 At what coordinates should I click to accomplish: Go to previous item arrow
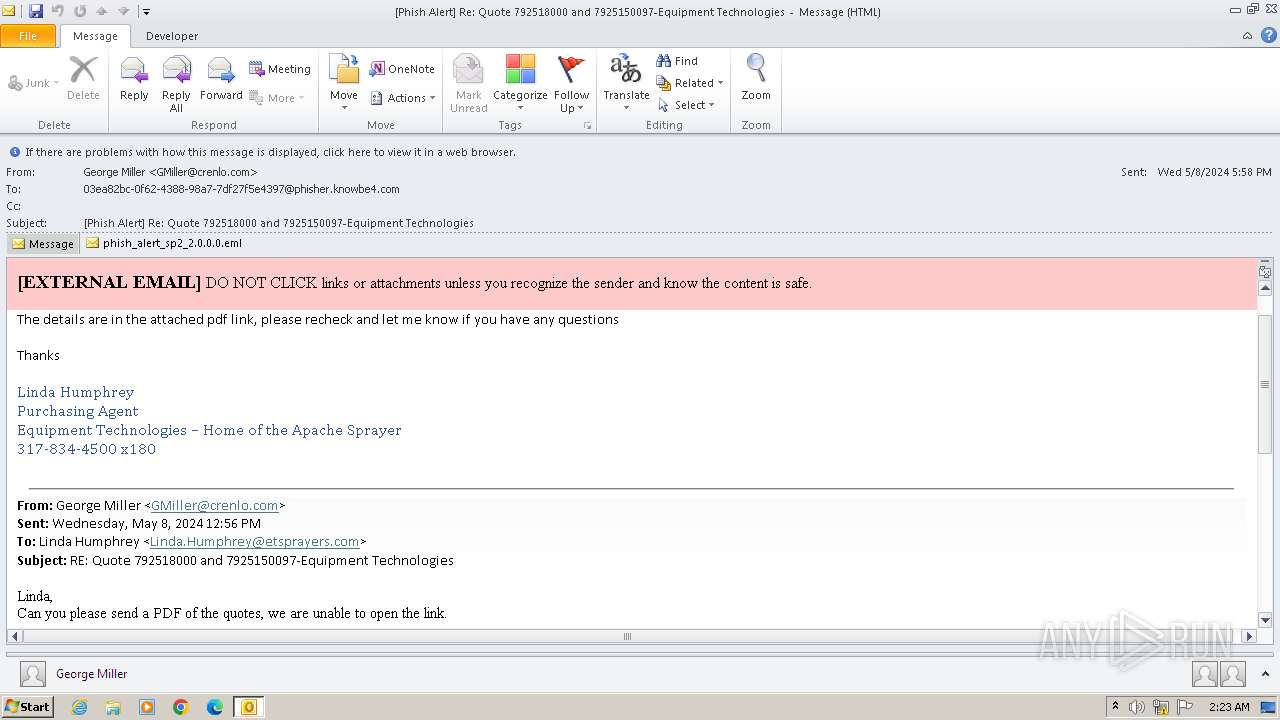coord(102,11)
